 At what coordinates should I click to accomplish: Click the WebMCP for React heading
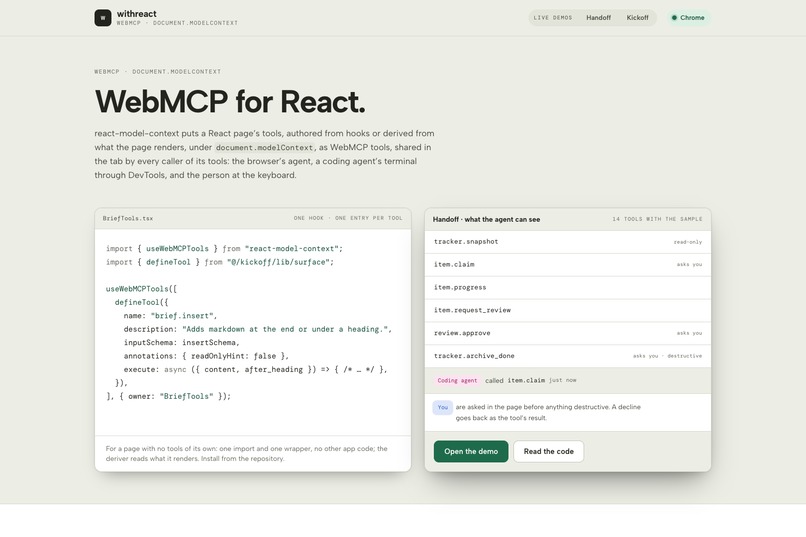tap(230, 101)
